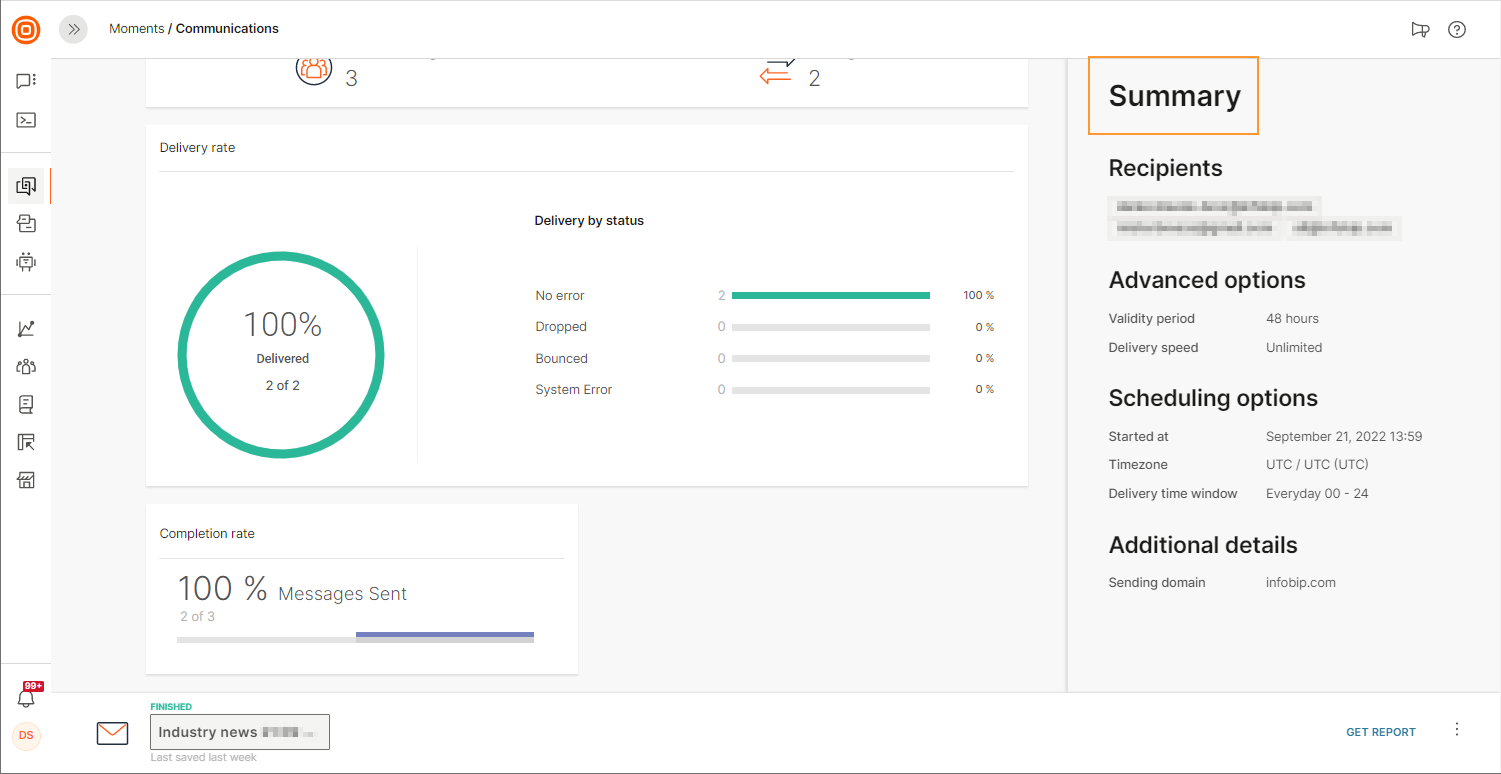Open the developer terminal icon in the sidebar

coord(26,120)
